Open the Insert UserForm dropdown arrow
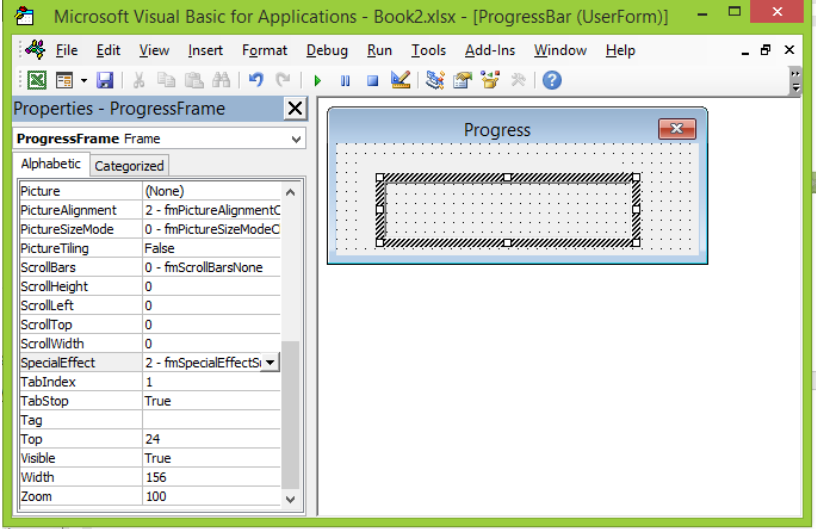This screenshot has width=817, height=529. coord(83,81)
